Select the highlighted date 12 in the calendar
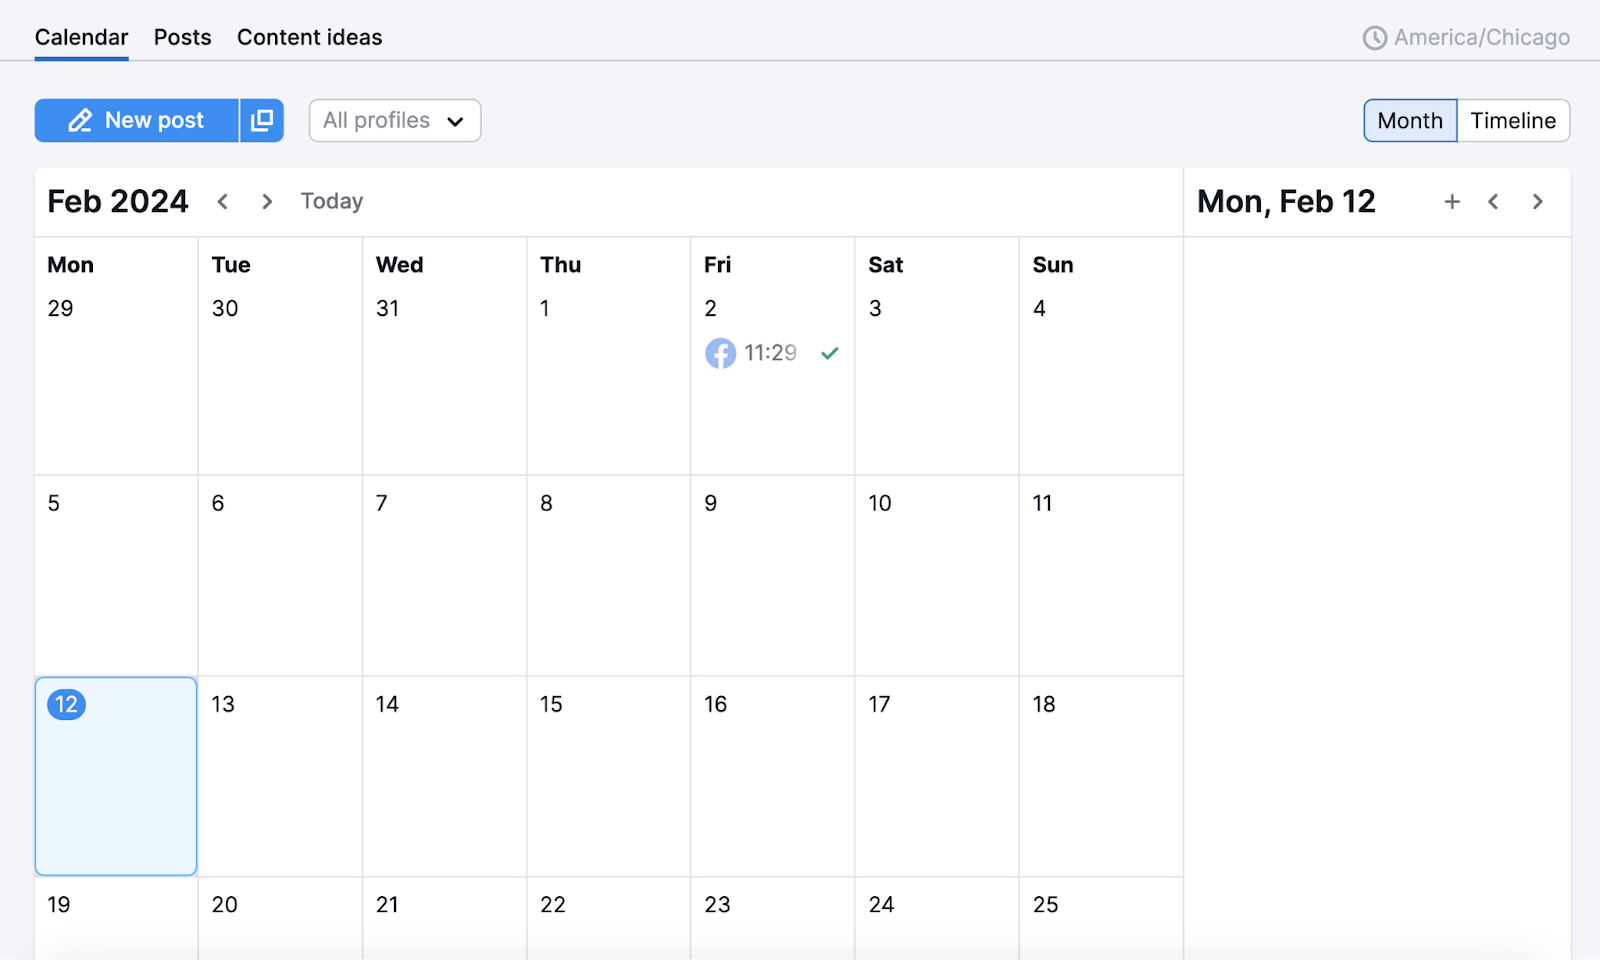The width and height of the screenshot is (1600, 960). 115,777
